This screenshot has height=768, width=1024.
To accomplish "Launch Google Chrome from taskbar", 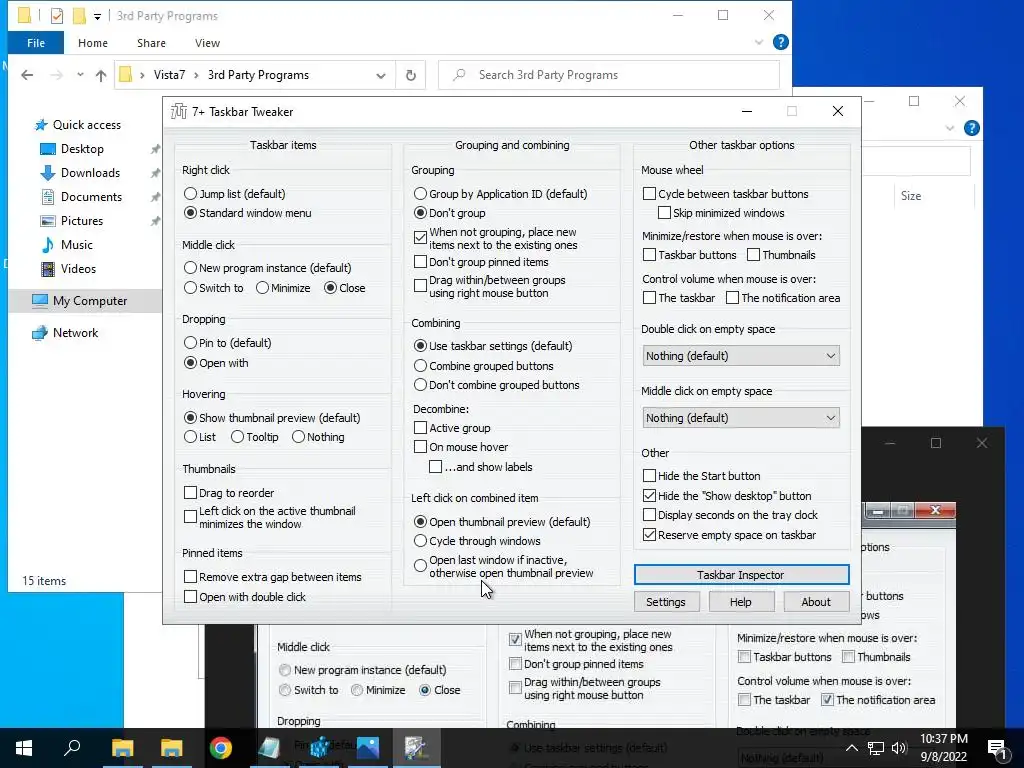I will 221,748.
